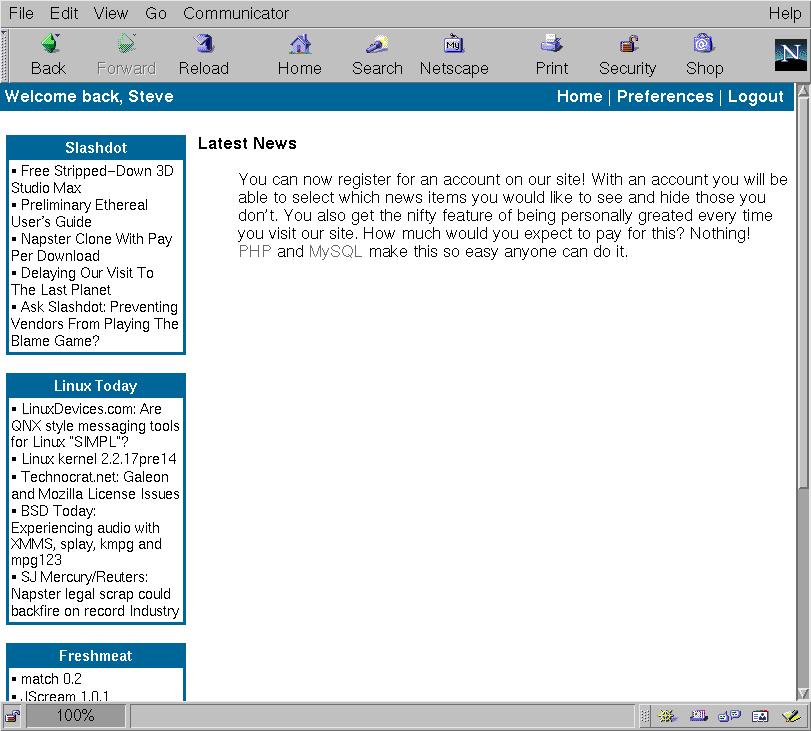Click the Linux Today box heading

coord(96,386)
